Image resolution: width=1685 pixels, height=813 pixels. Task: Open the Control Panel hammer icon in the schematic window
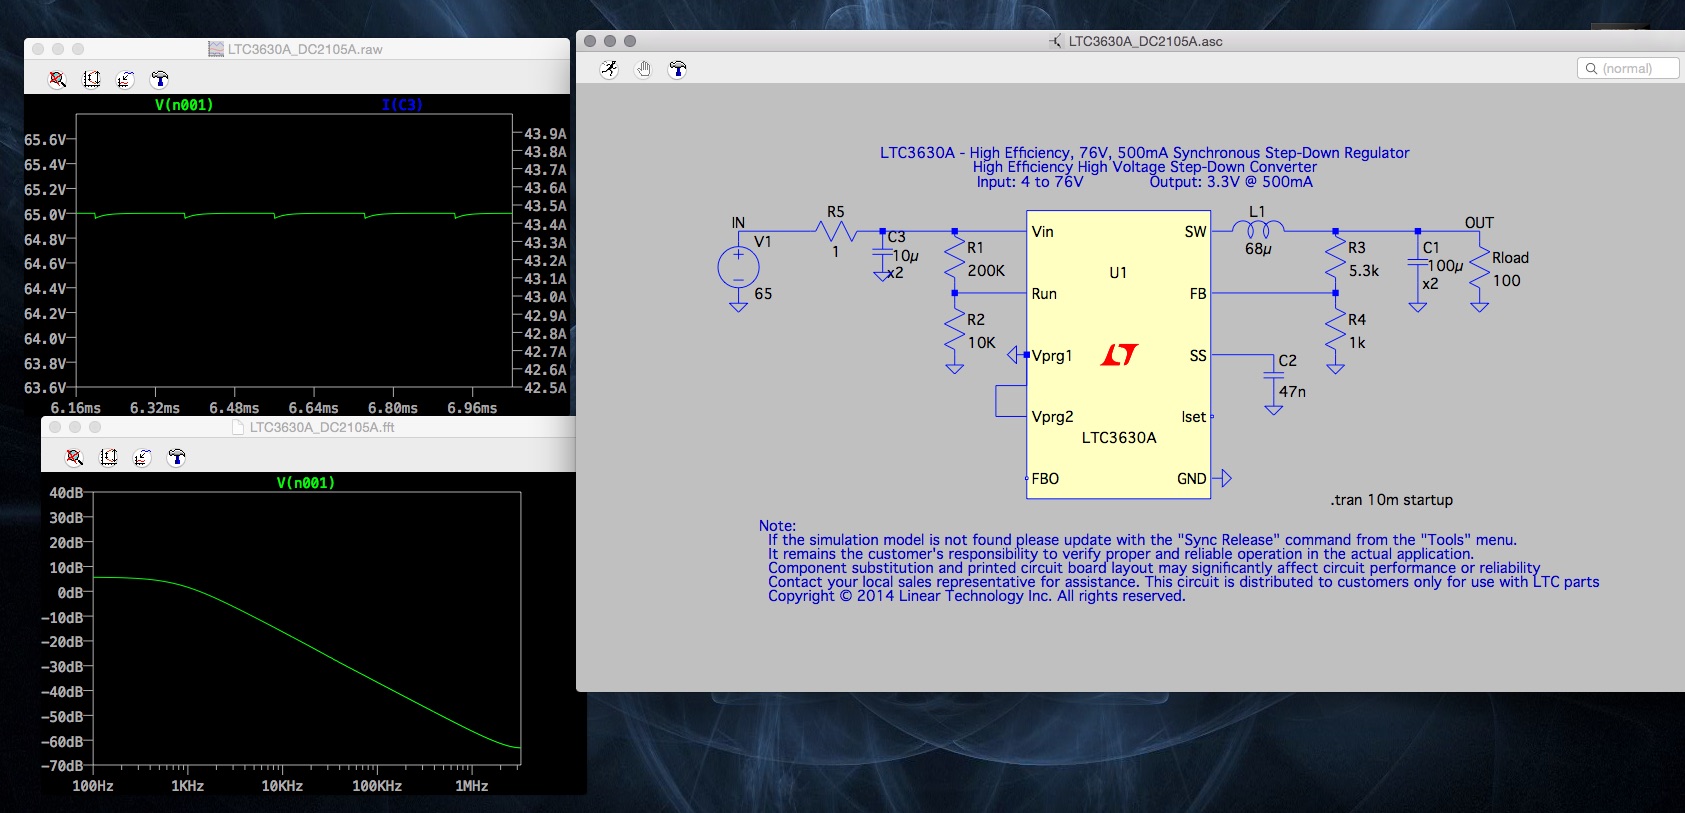pos(677,69)
